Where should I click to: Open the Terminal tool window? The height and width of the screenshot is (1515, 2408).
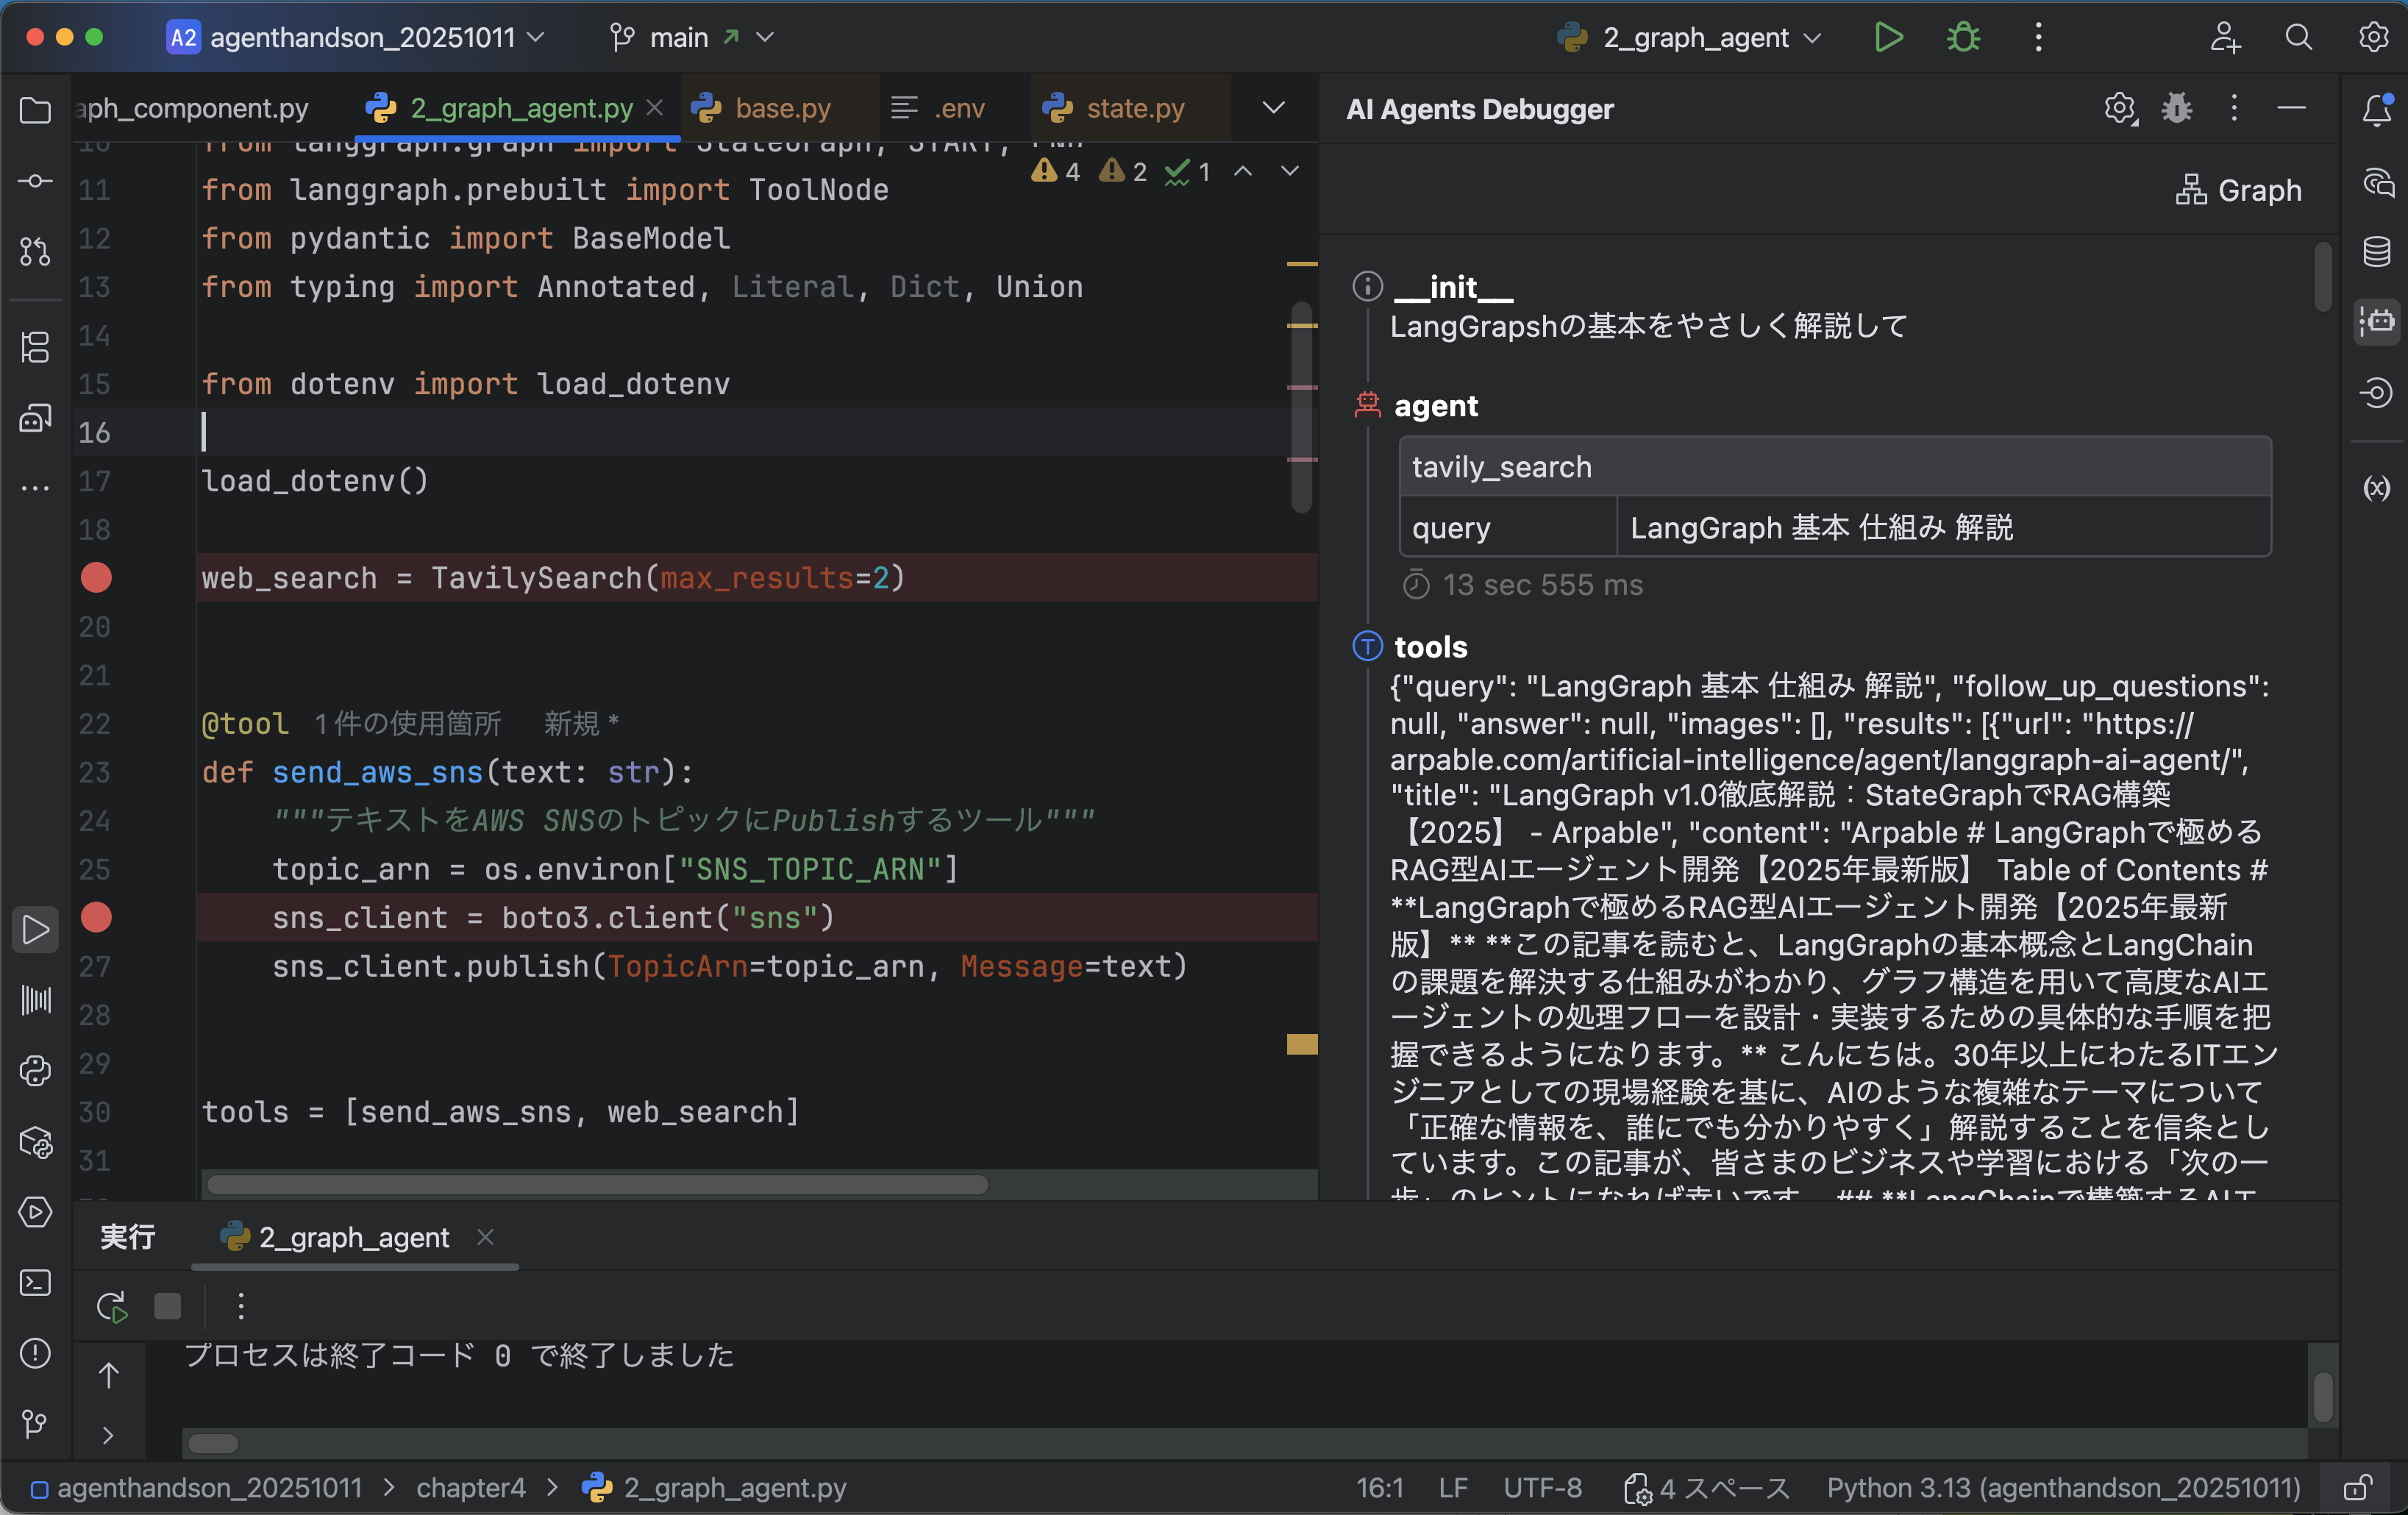pos(36,1283)
